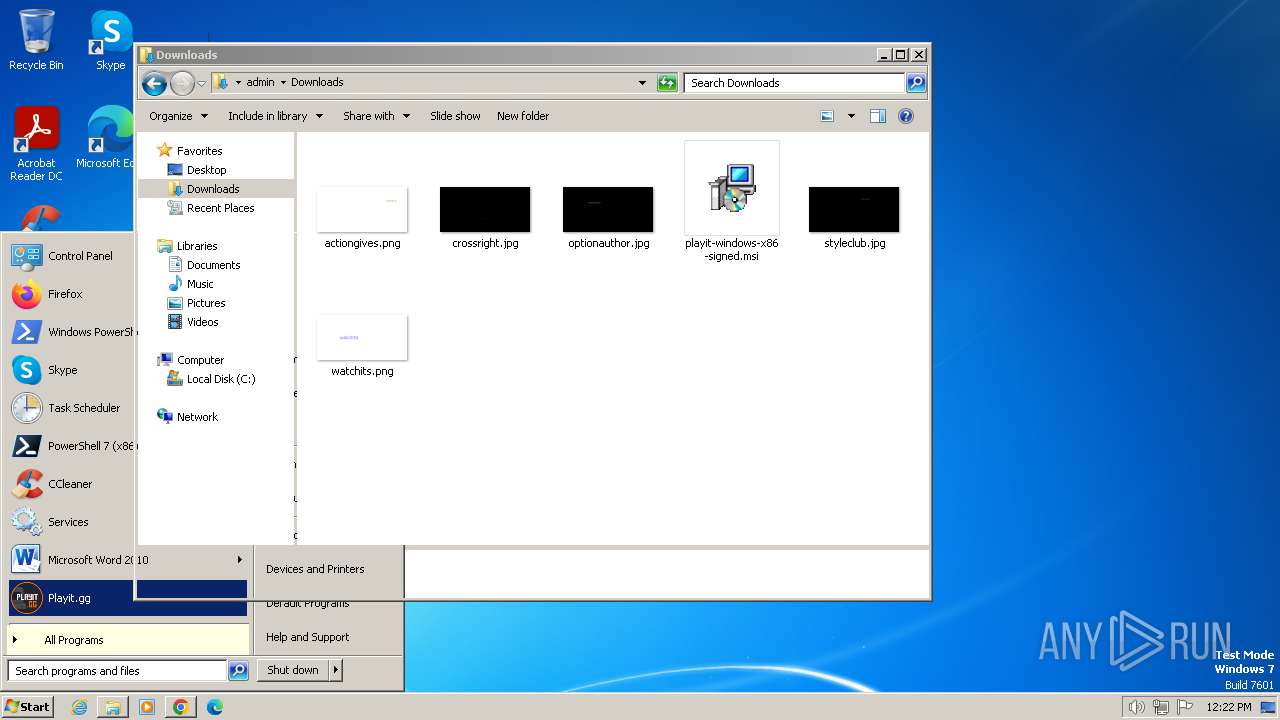Create a New folder from the toolbar
Screen dimensions: 1280x720
pyautogui.click(x=523, y=116)
